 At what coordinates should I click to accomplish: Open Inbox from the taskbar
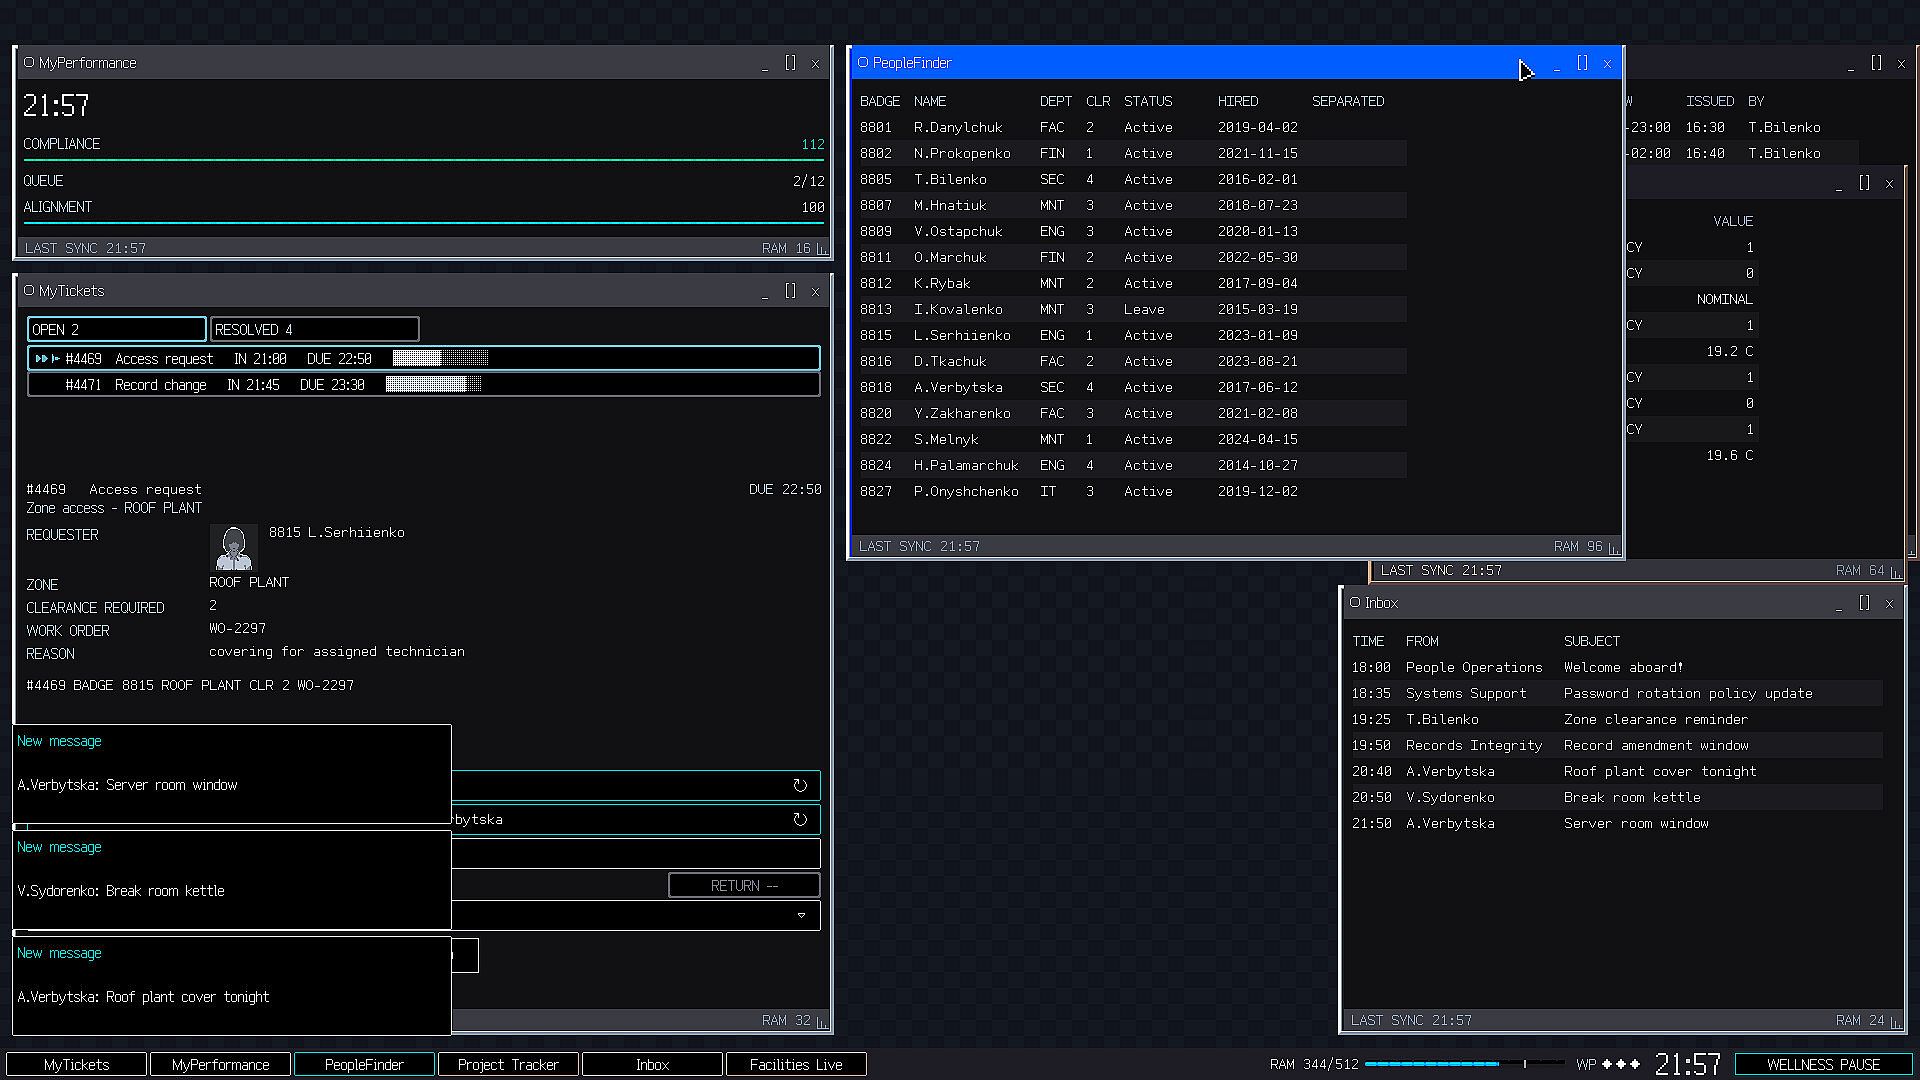pyautogui.click(x=652, y=1064)
